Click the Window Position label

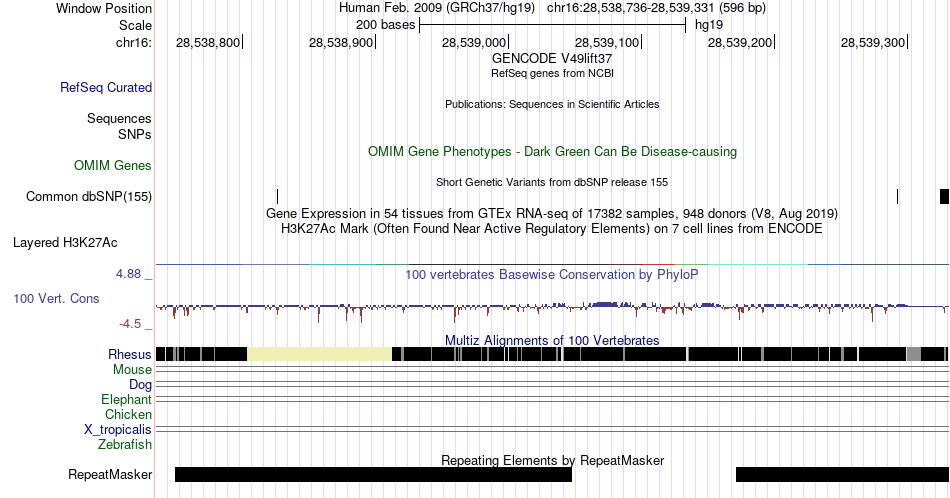coord(104,8)
